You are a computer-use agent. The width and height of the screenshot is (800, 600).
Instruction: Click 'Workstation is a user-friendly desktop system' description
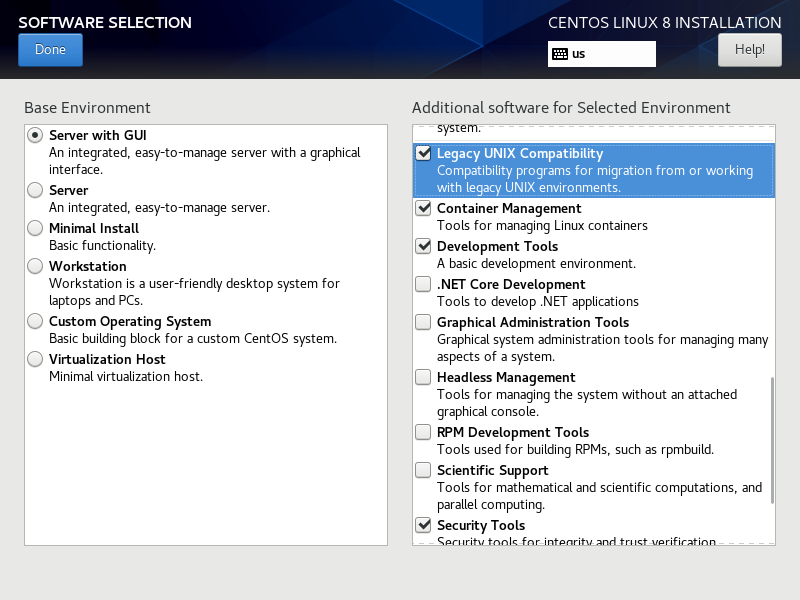[194, 292]
